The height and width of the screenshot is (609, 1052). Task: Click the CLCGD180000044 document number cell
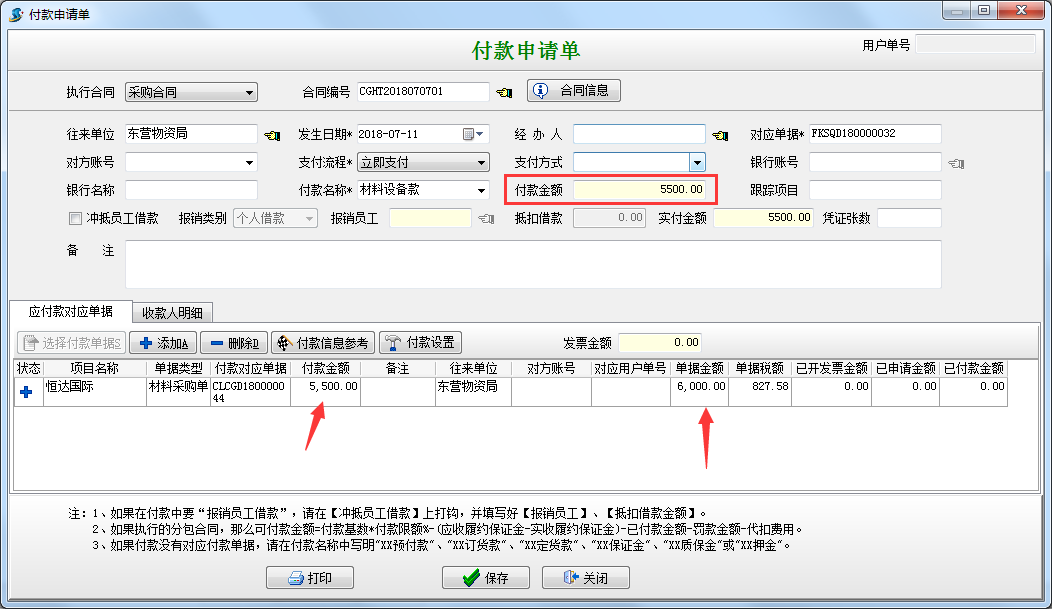(251, 392)
